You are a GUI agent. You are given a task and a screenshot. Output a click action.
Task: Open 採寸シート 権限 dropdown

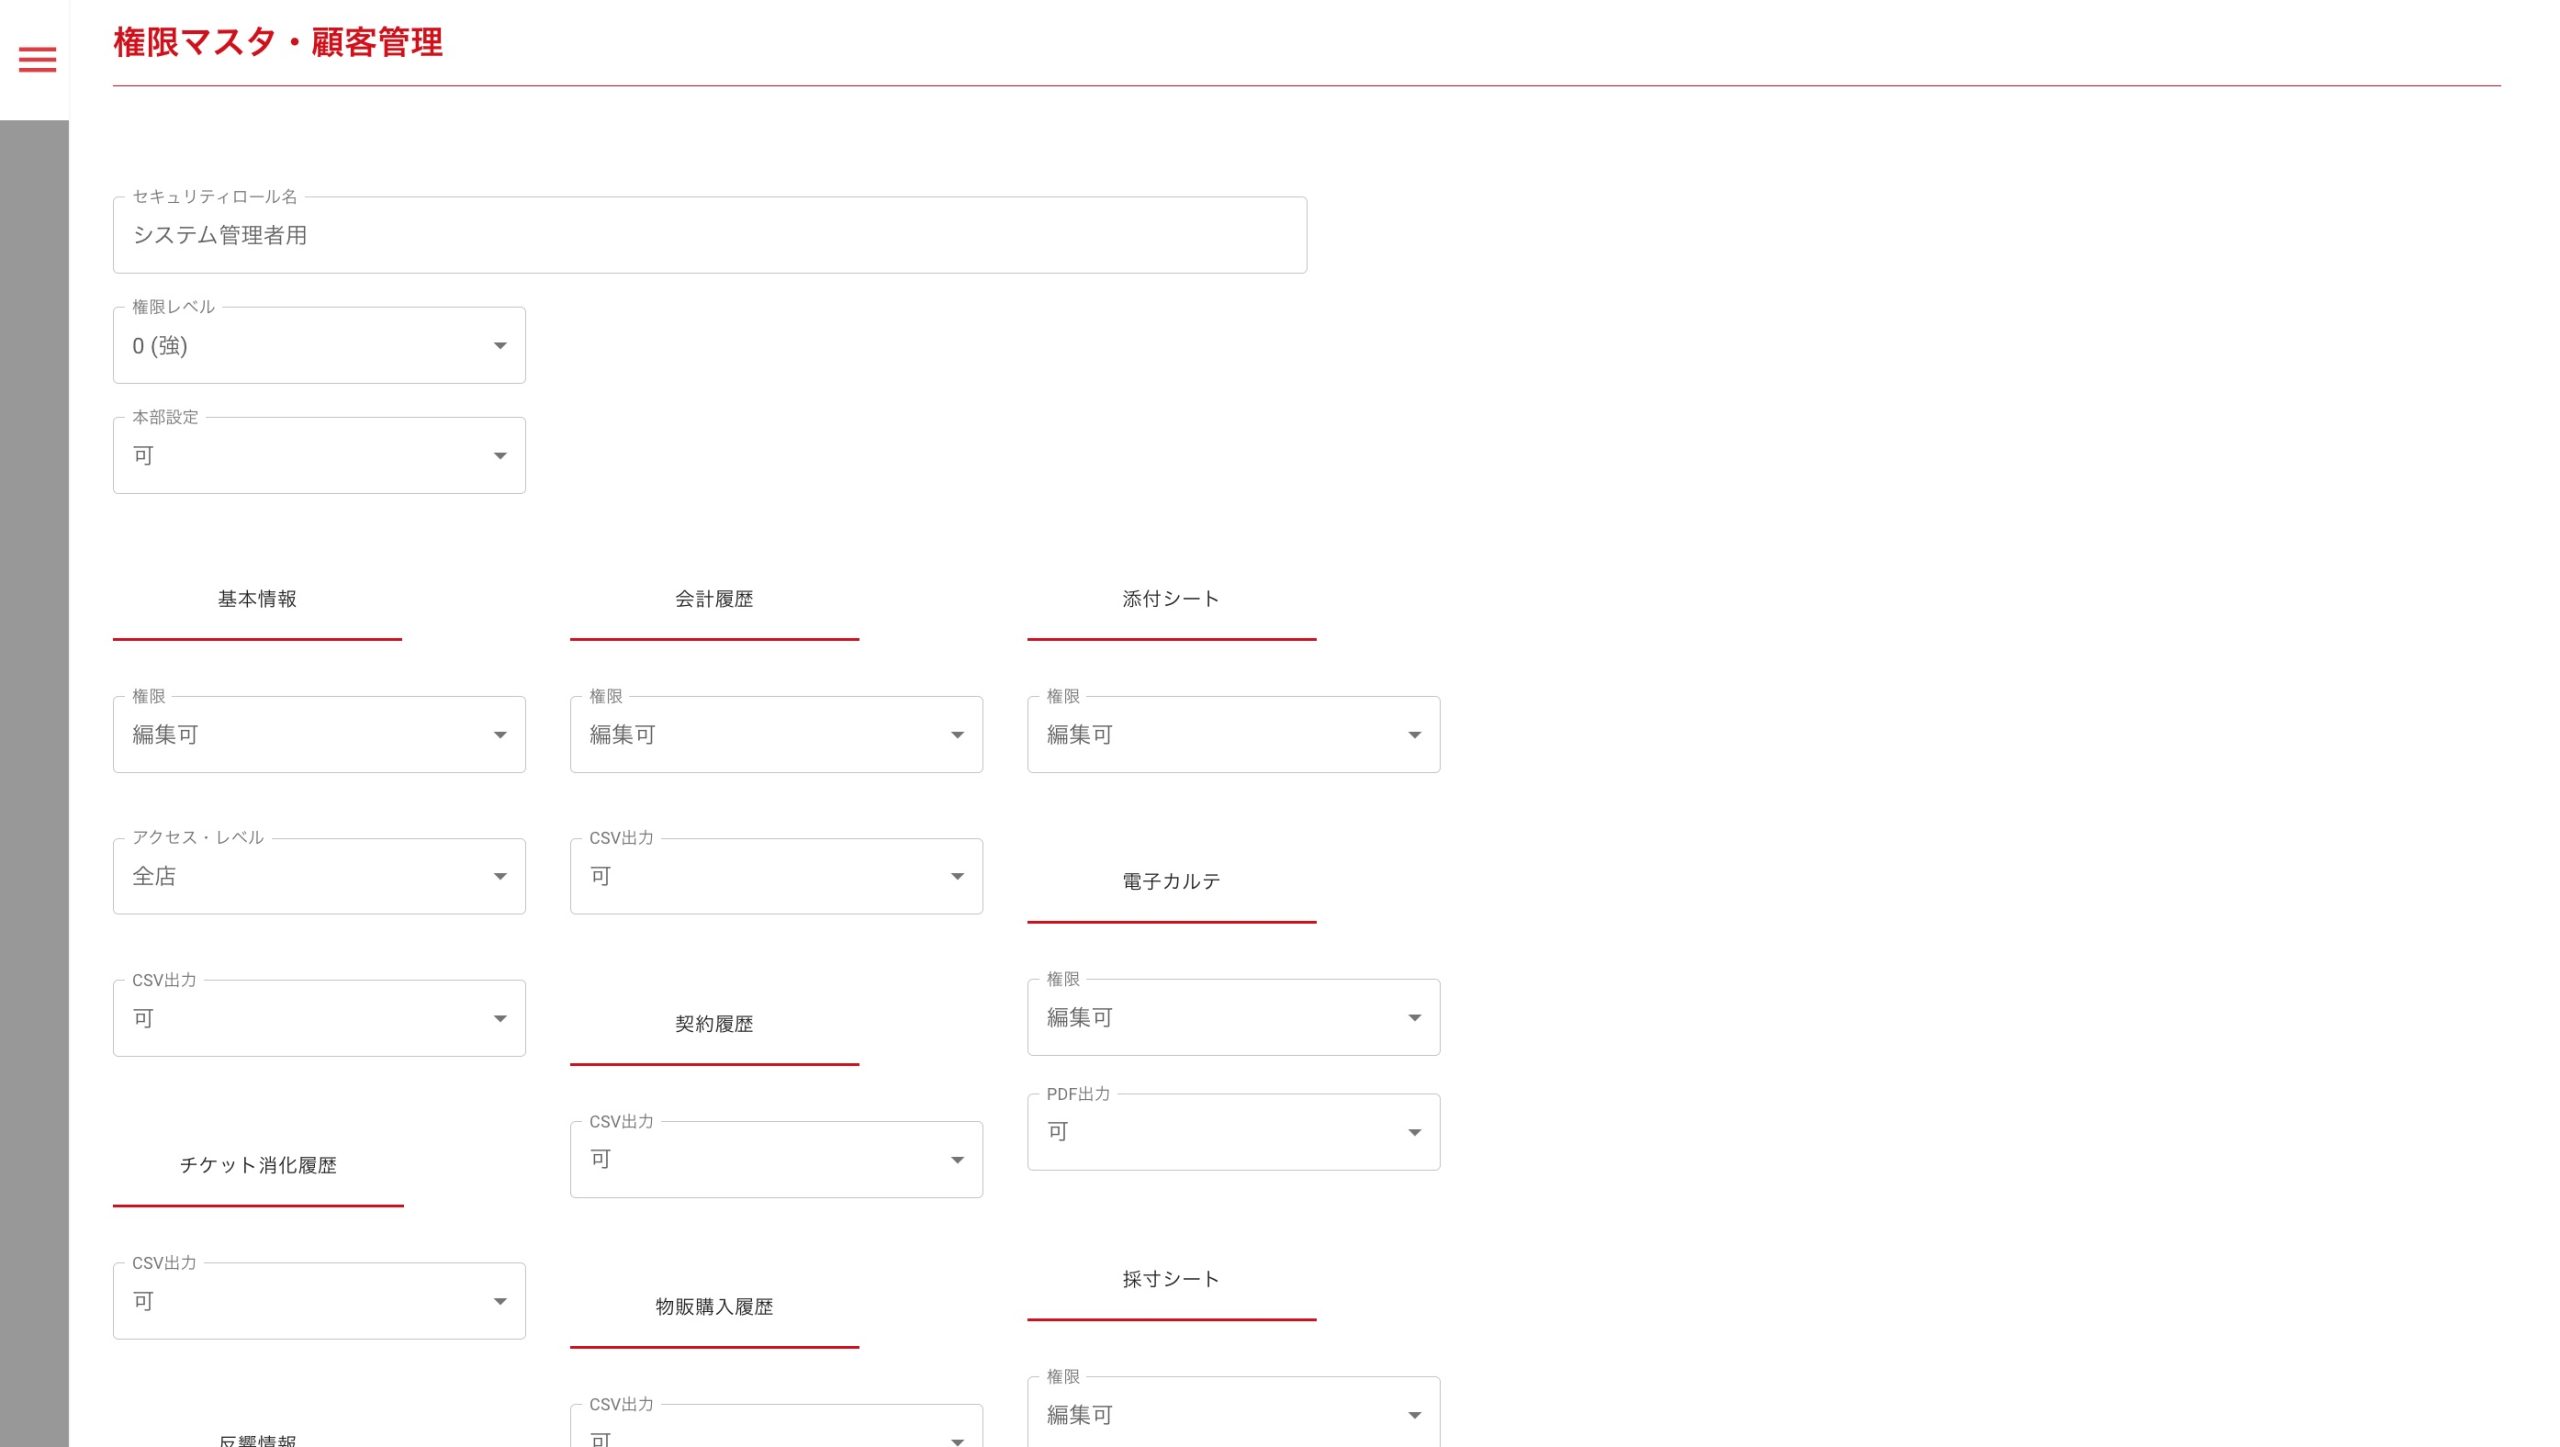tap(1233, 1415)
